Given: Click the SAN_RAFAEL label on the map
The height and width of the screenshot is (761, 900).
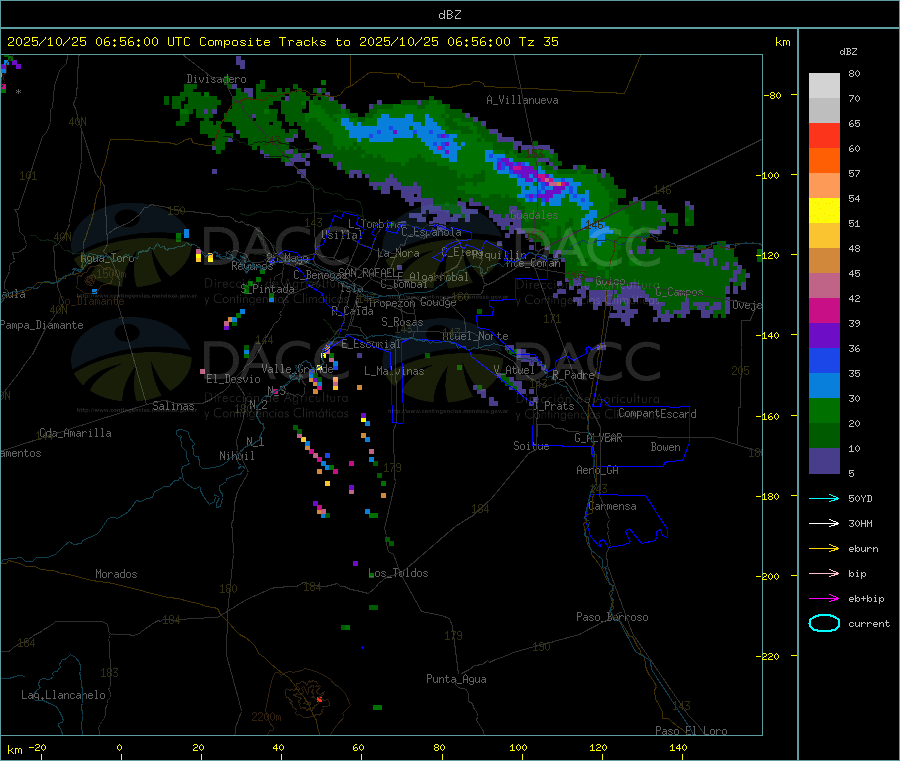Looking at the screenshot, I should [370, 273].
